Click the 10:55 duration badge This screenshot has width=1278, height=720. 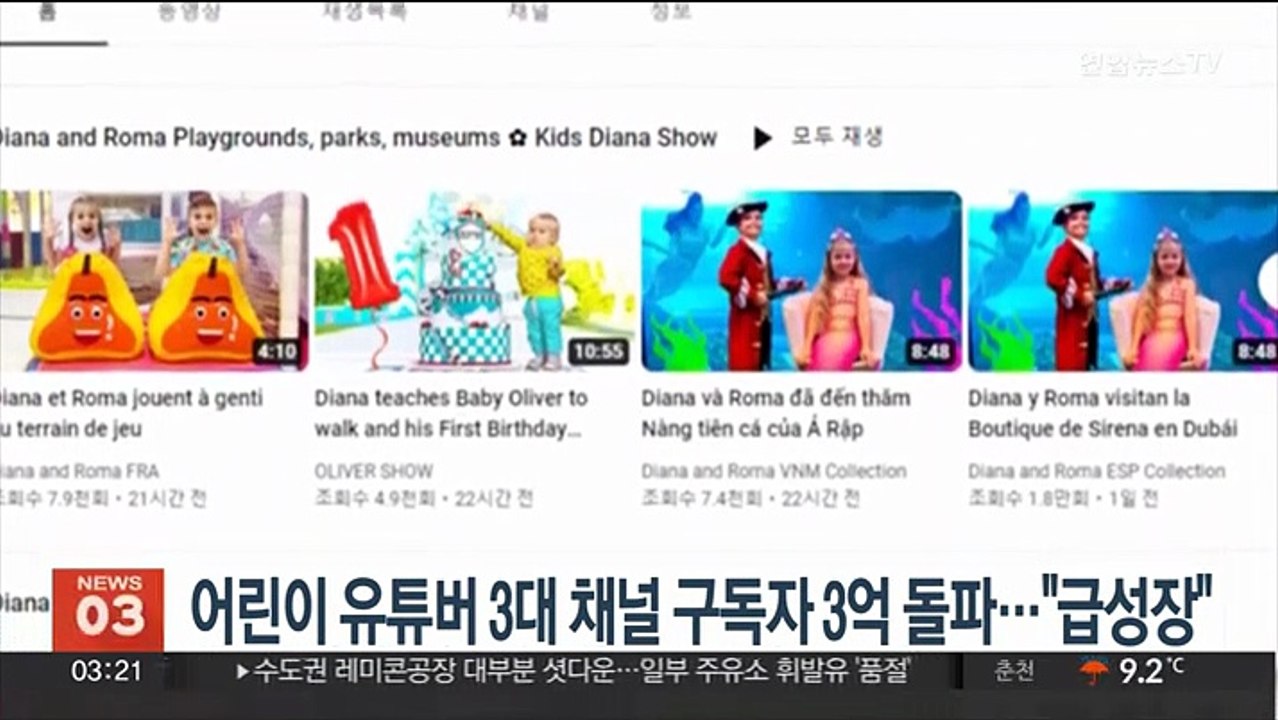pos(599,352)
